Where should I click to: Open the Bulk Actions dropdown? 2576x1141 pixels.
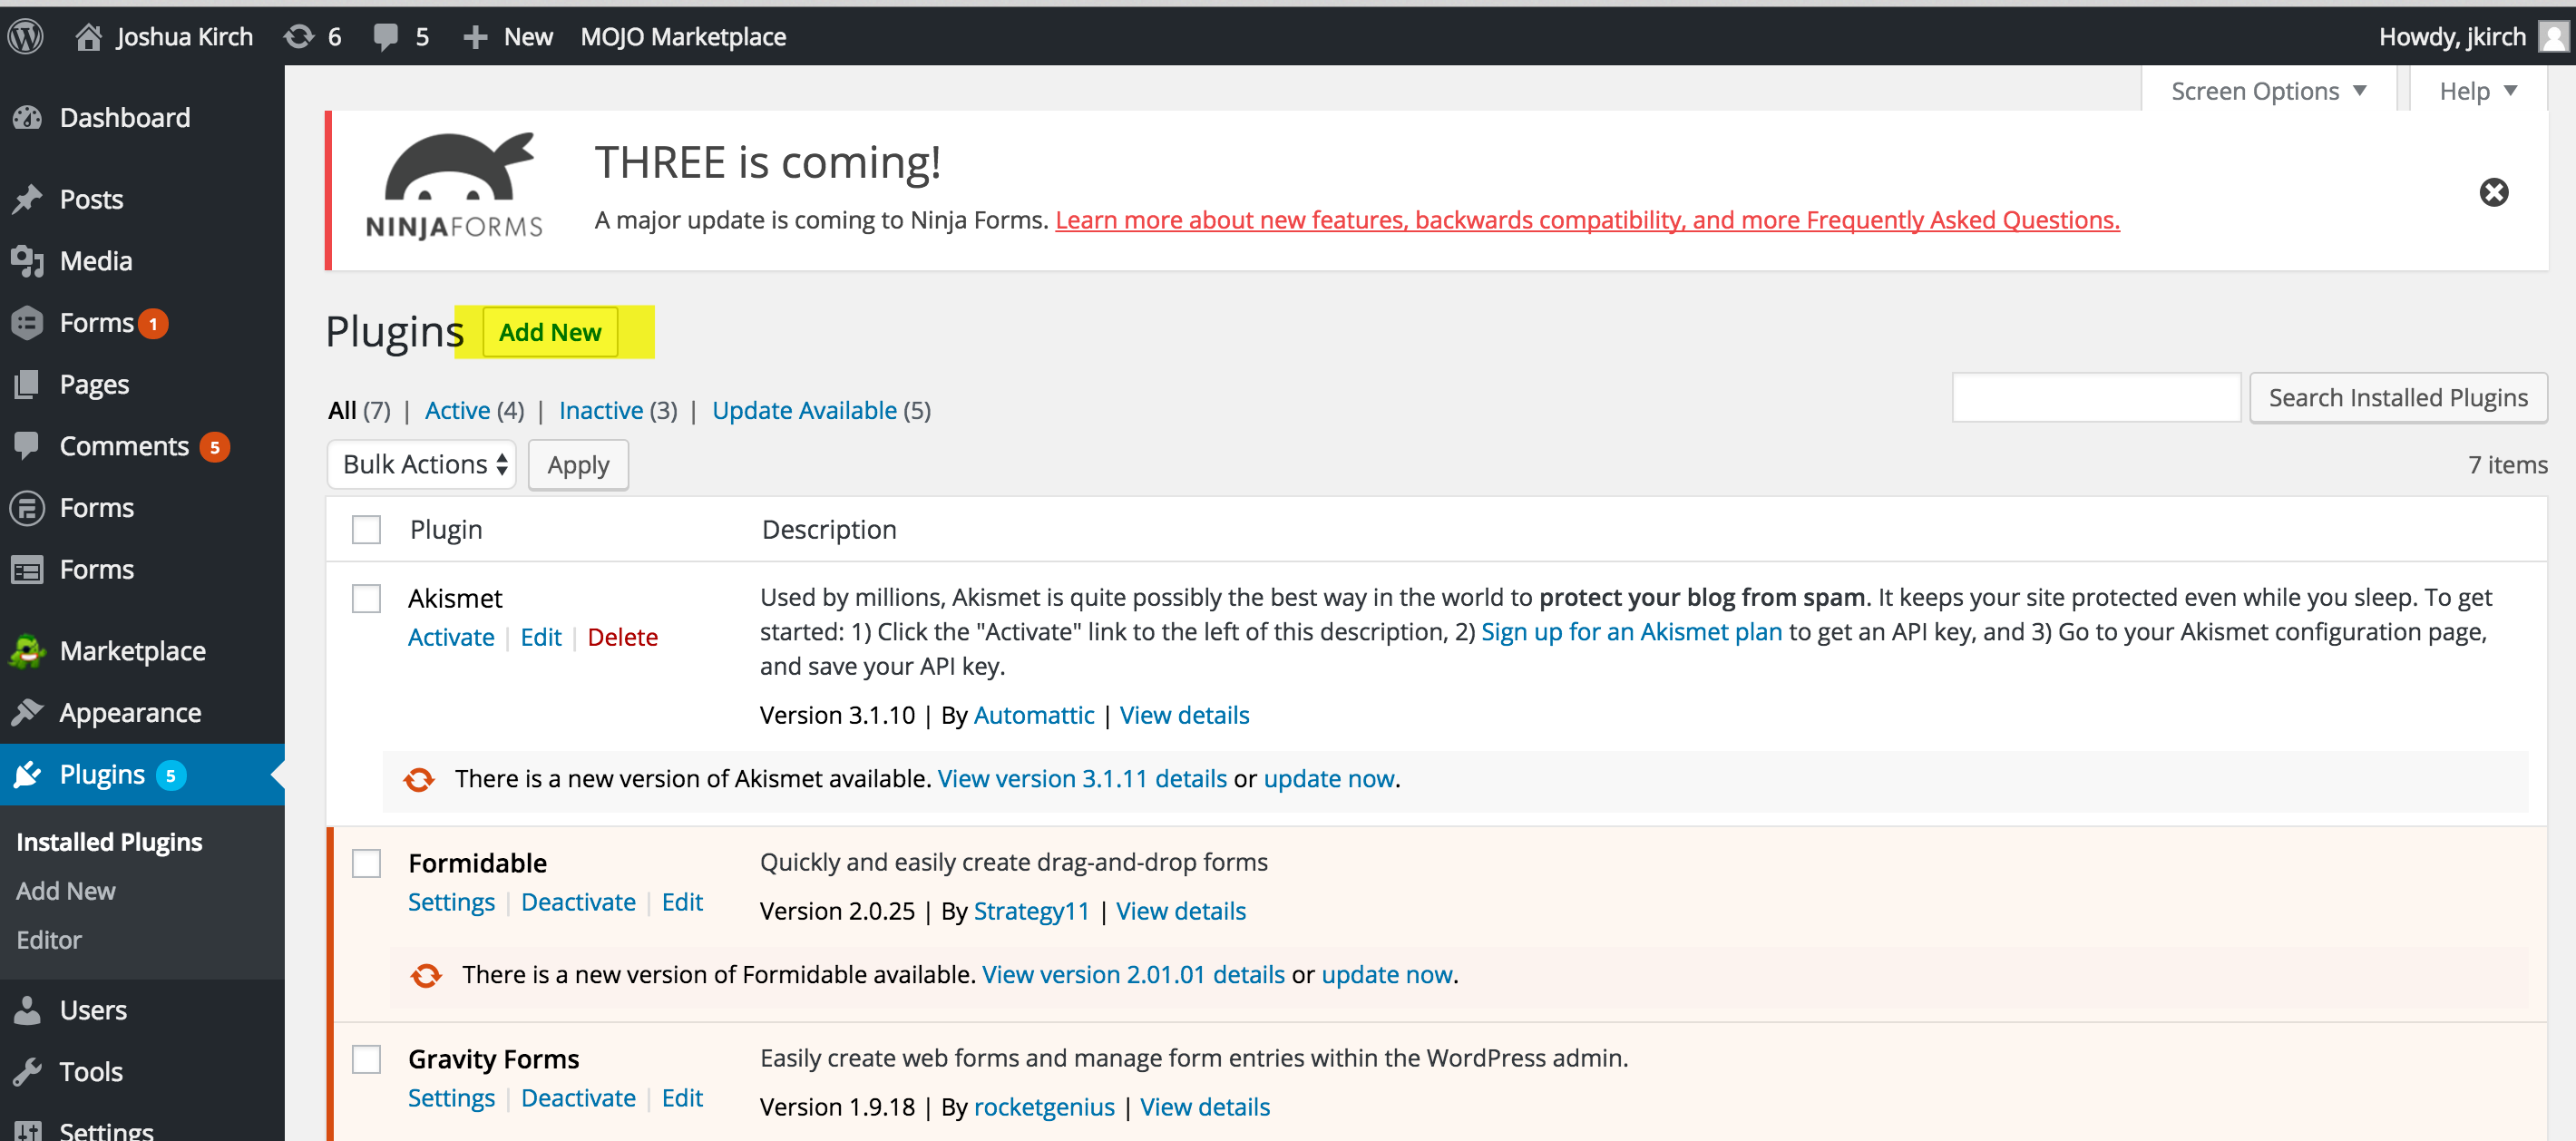(421, 464)
